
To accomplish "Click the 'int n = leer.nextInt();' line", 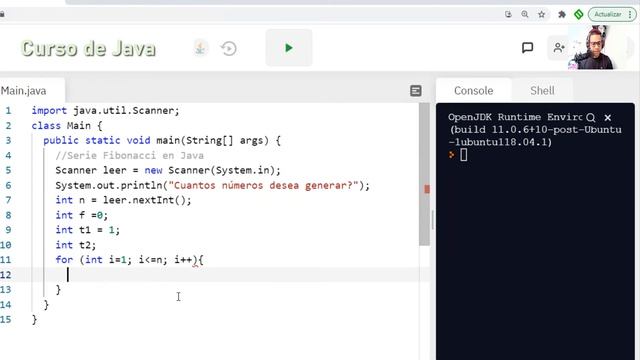I will tap(123, 200).
